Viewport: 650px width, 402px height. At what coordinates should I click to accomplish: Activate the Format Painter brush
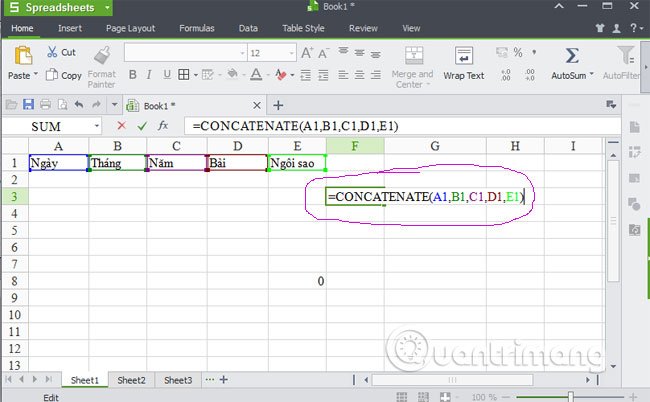tap(102, 55)
